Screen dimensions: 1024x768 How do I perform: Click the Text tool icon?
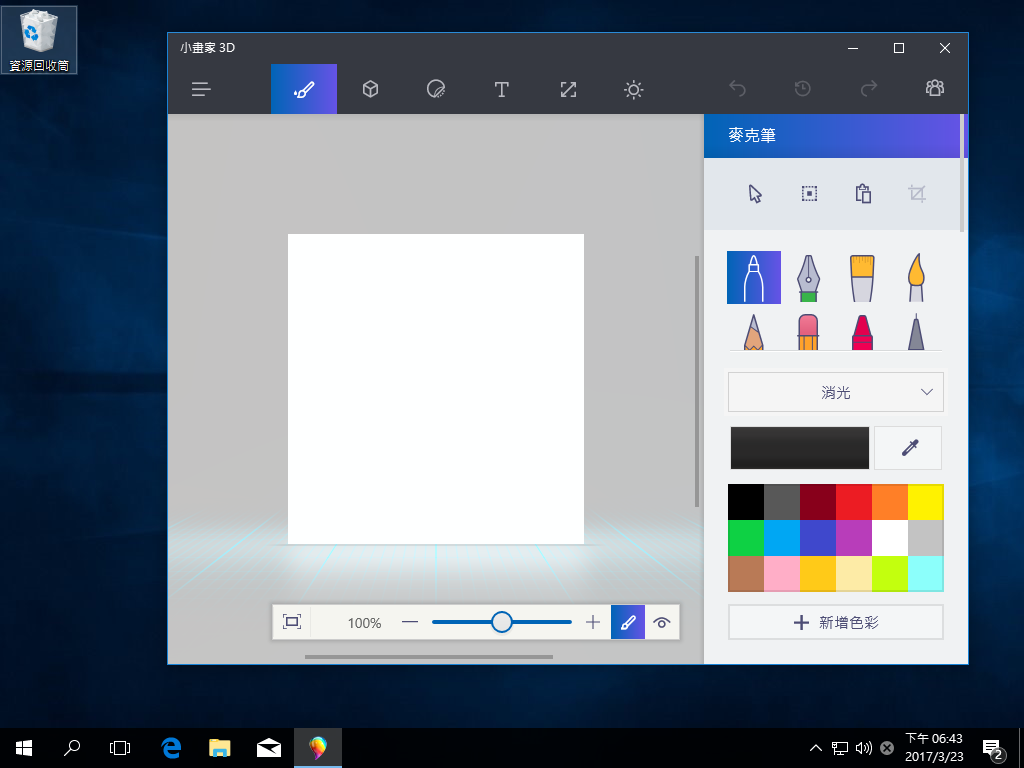pyautogui.click(x=502, y=89)
